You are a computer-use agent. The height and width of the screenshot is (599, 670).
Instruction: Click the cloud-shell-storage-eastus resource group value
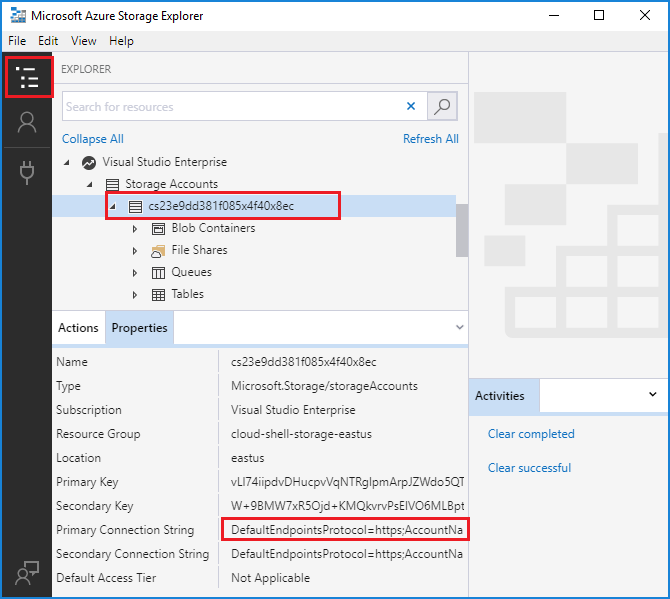point(301,434)
